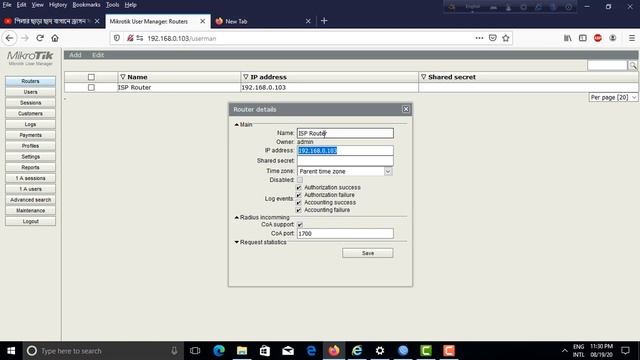Uncheck Accounting success log event
The image size is (640, 360).
[299, 203]
